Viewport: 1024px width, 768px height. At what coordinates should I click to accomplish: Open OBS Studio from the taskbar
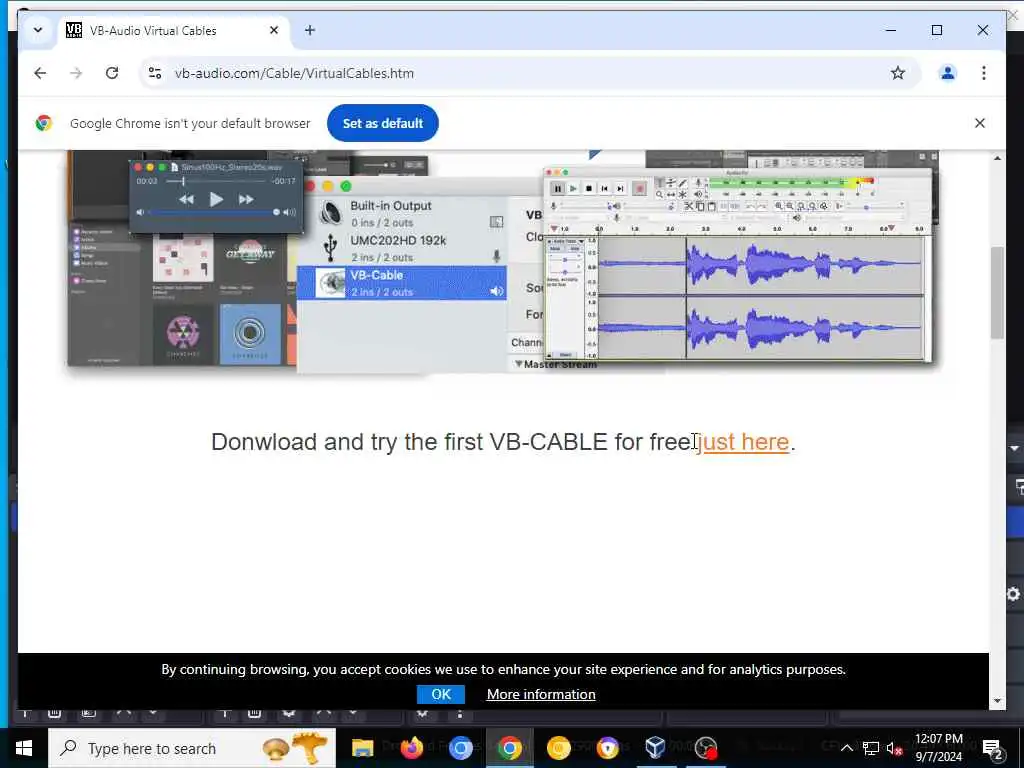pos(705,748)
